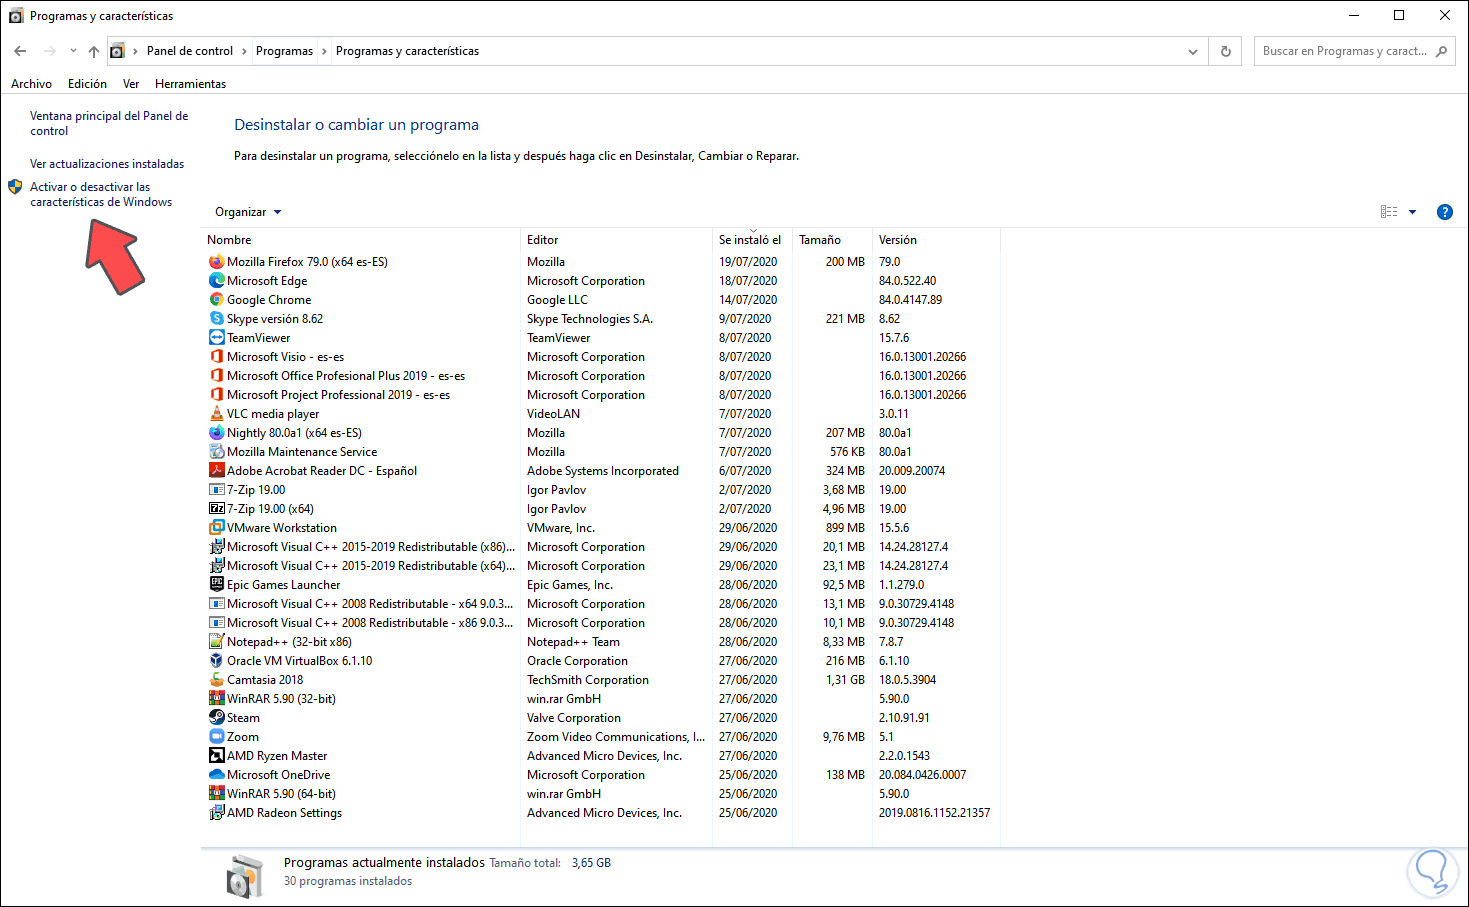Open the recent locations chevron
This screenshot has height=907, width=1469.
[73, 51]
